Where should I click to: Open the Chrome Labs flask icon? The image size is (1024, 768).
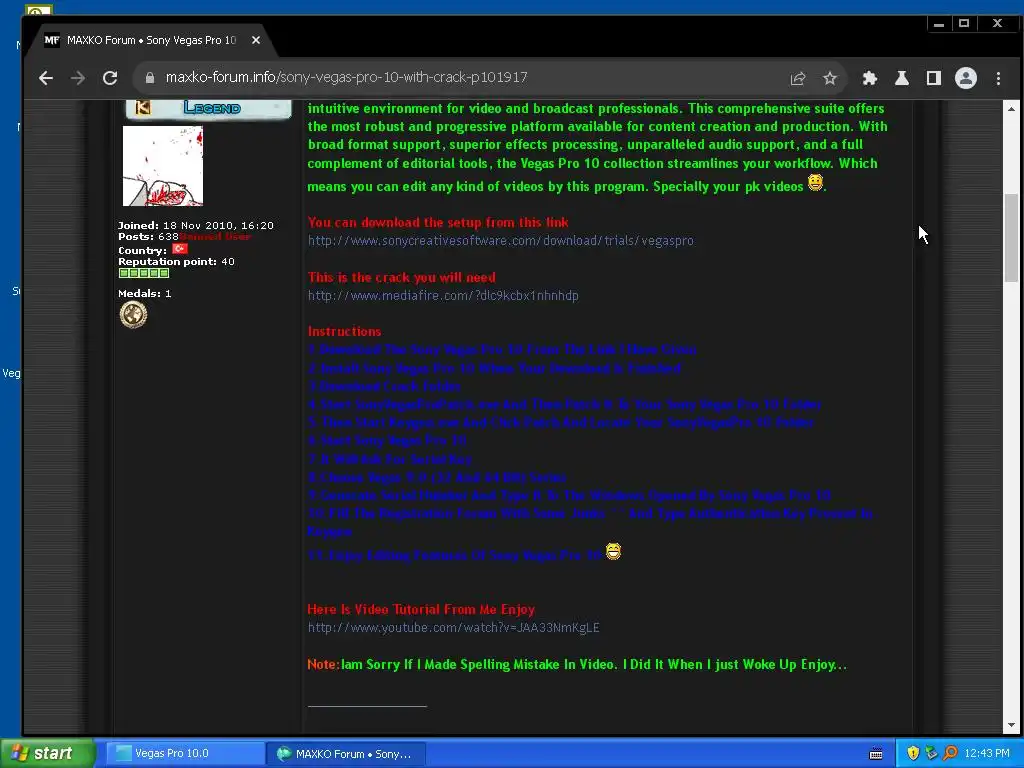901,78
